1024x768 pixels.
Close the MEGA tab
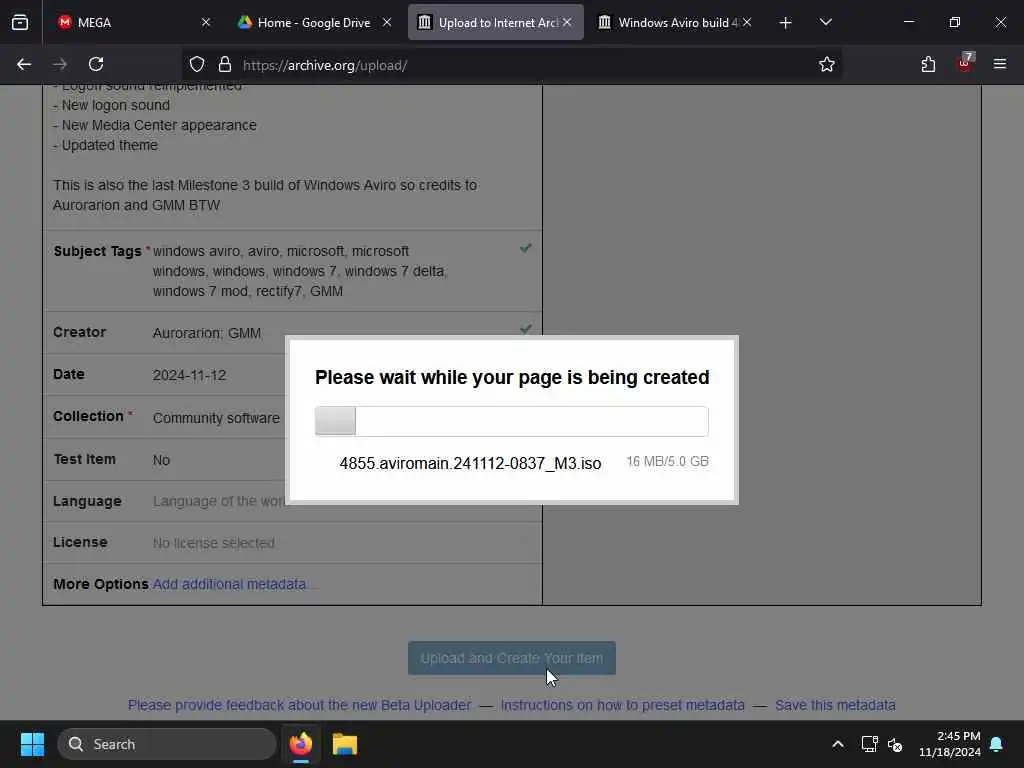pos(206,22)
